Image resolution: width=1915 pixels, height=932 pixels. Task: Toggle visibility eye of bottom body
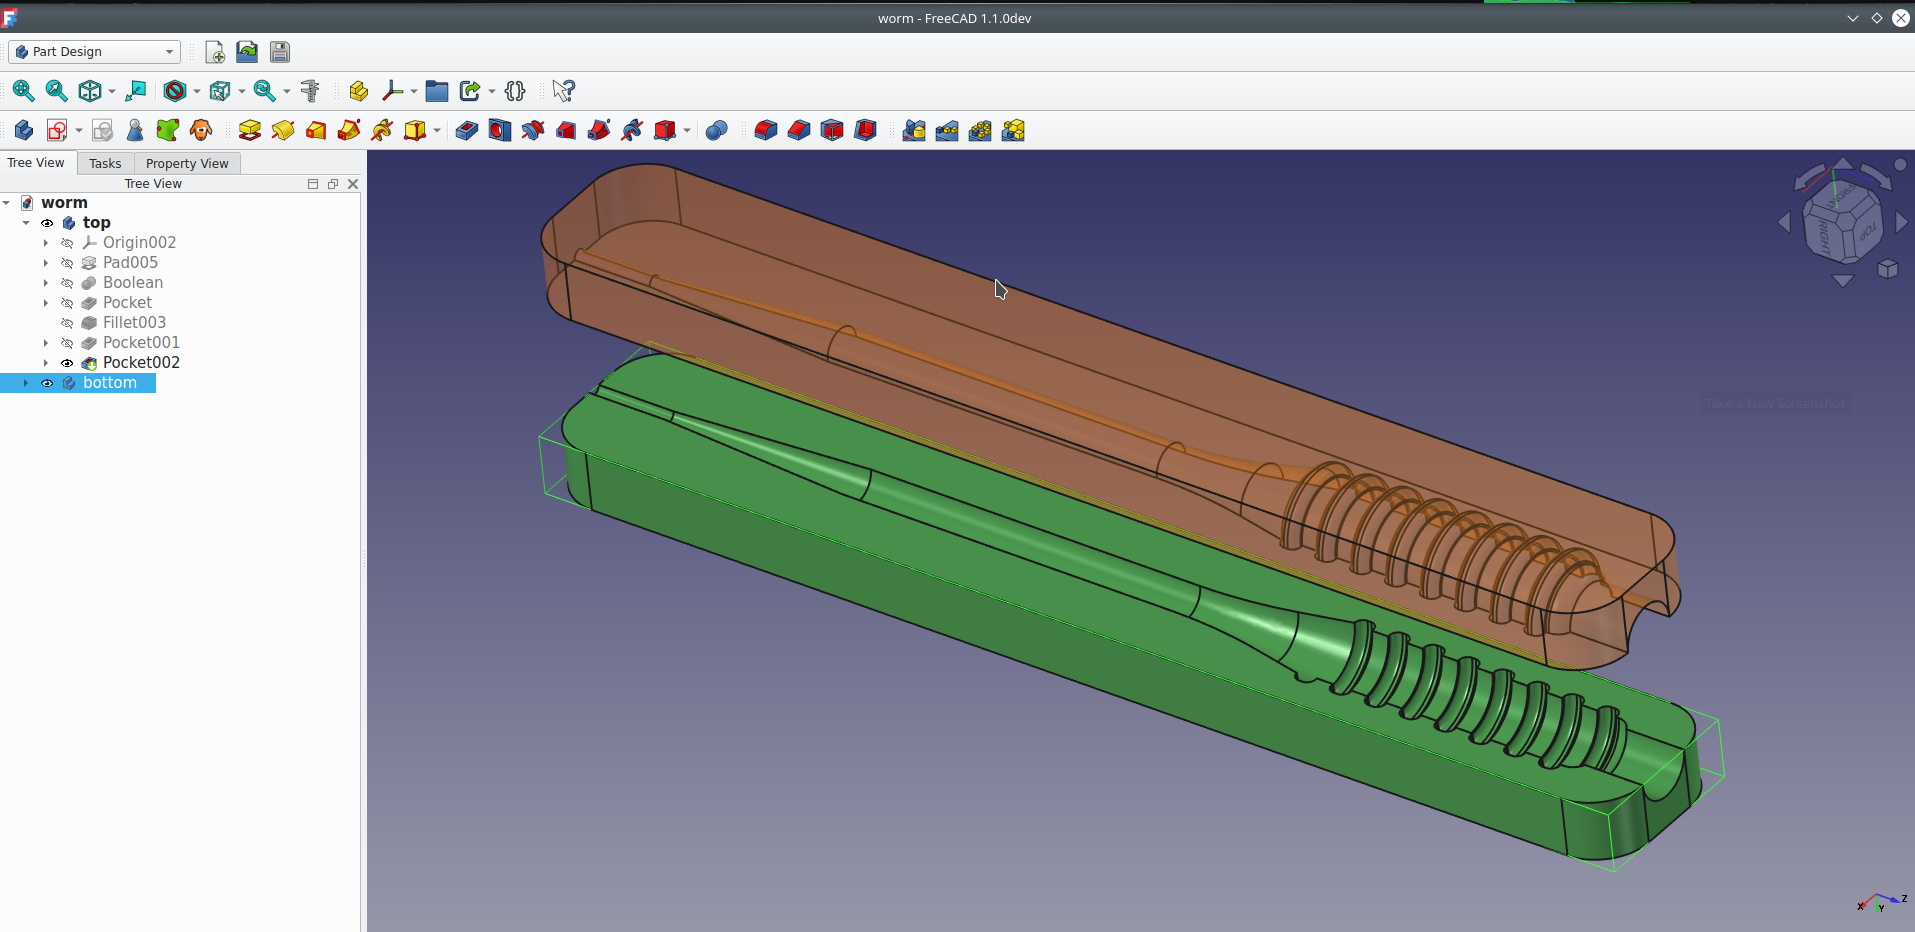47,383
